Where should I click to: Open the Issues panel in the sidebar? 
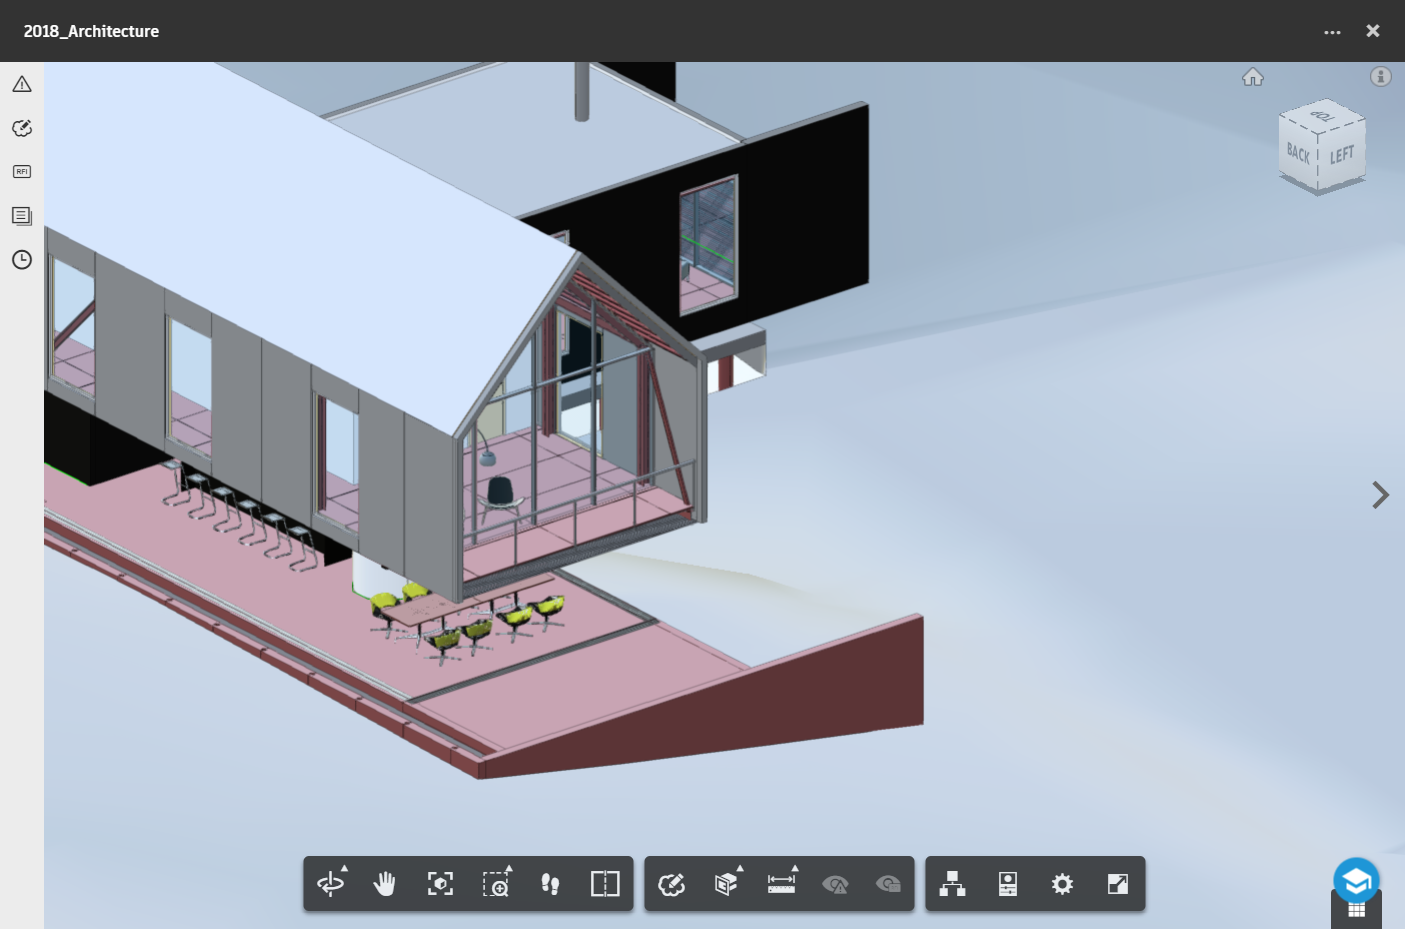[x=21, y=84]
